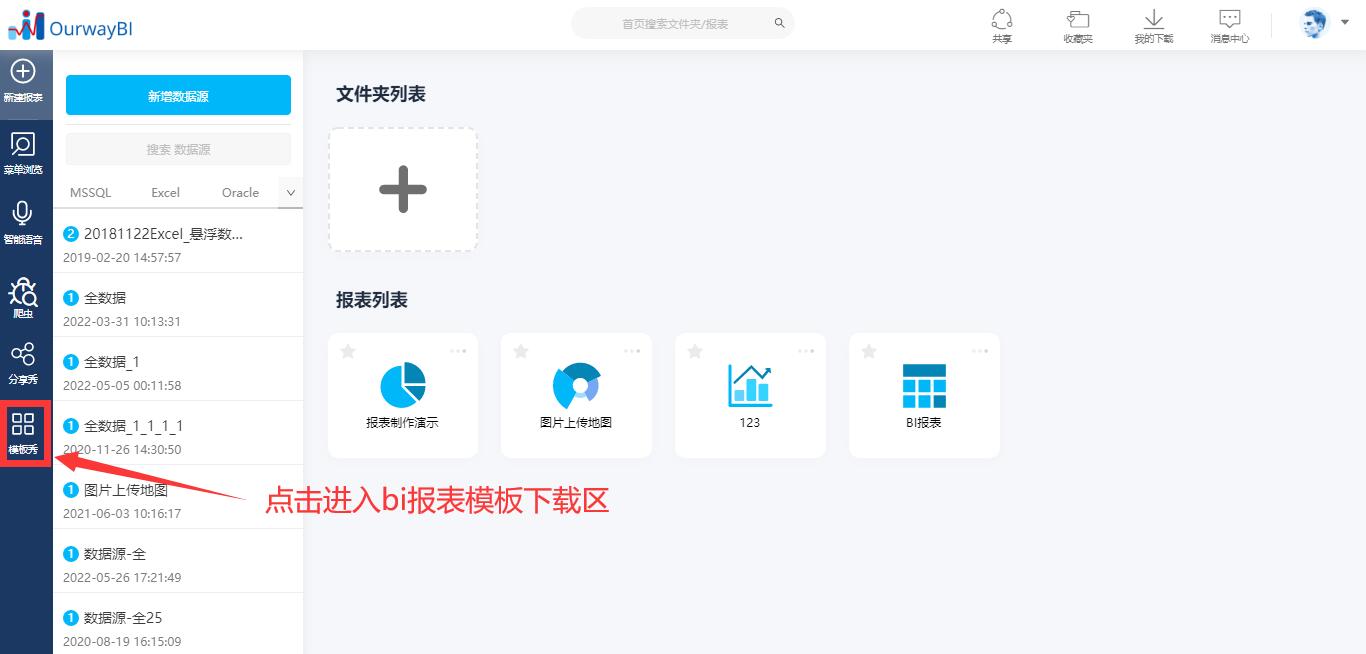
Task: Expand more data source types chevron
Action: [x=291, y=192]
